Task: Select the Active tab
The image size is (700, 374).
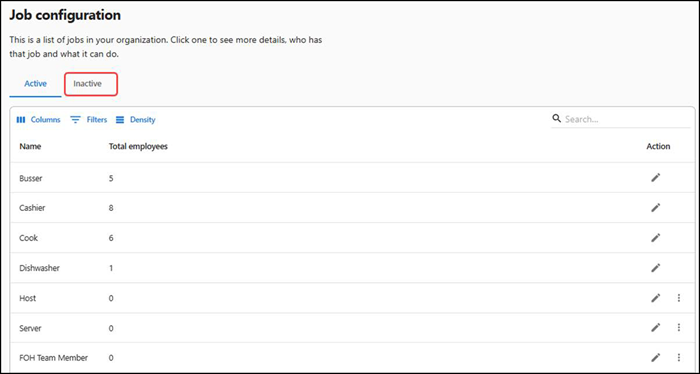Action: (35, 84)
